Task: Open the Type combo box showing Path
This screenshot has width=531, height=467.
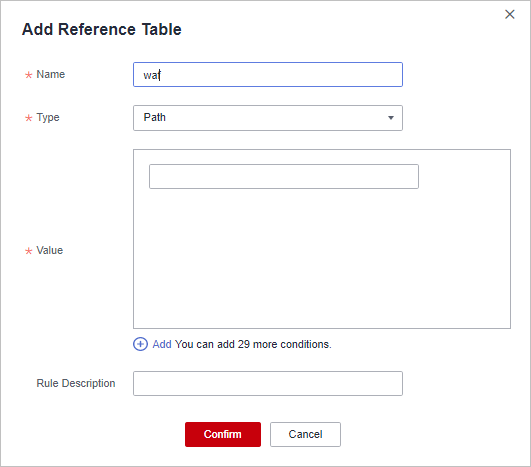Action: point(268,118)
